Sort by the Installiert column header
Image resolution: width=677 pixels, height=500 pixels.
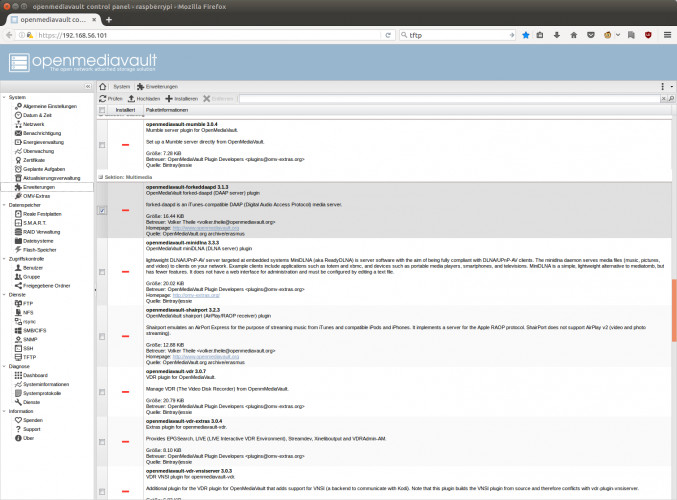pos(125,110)
